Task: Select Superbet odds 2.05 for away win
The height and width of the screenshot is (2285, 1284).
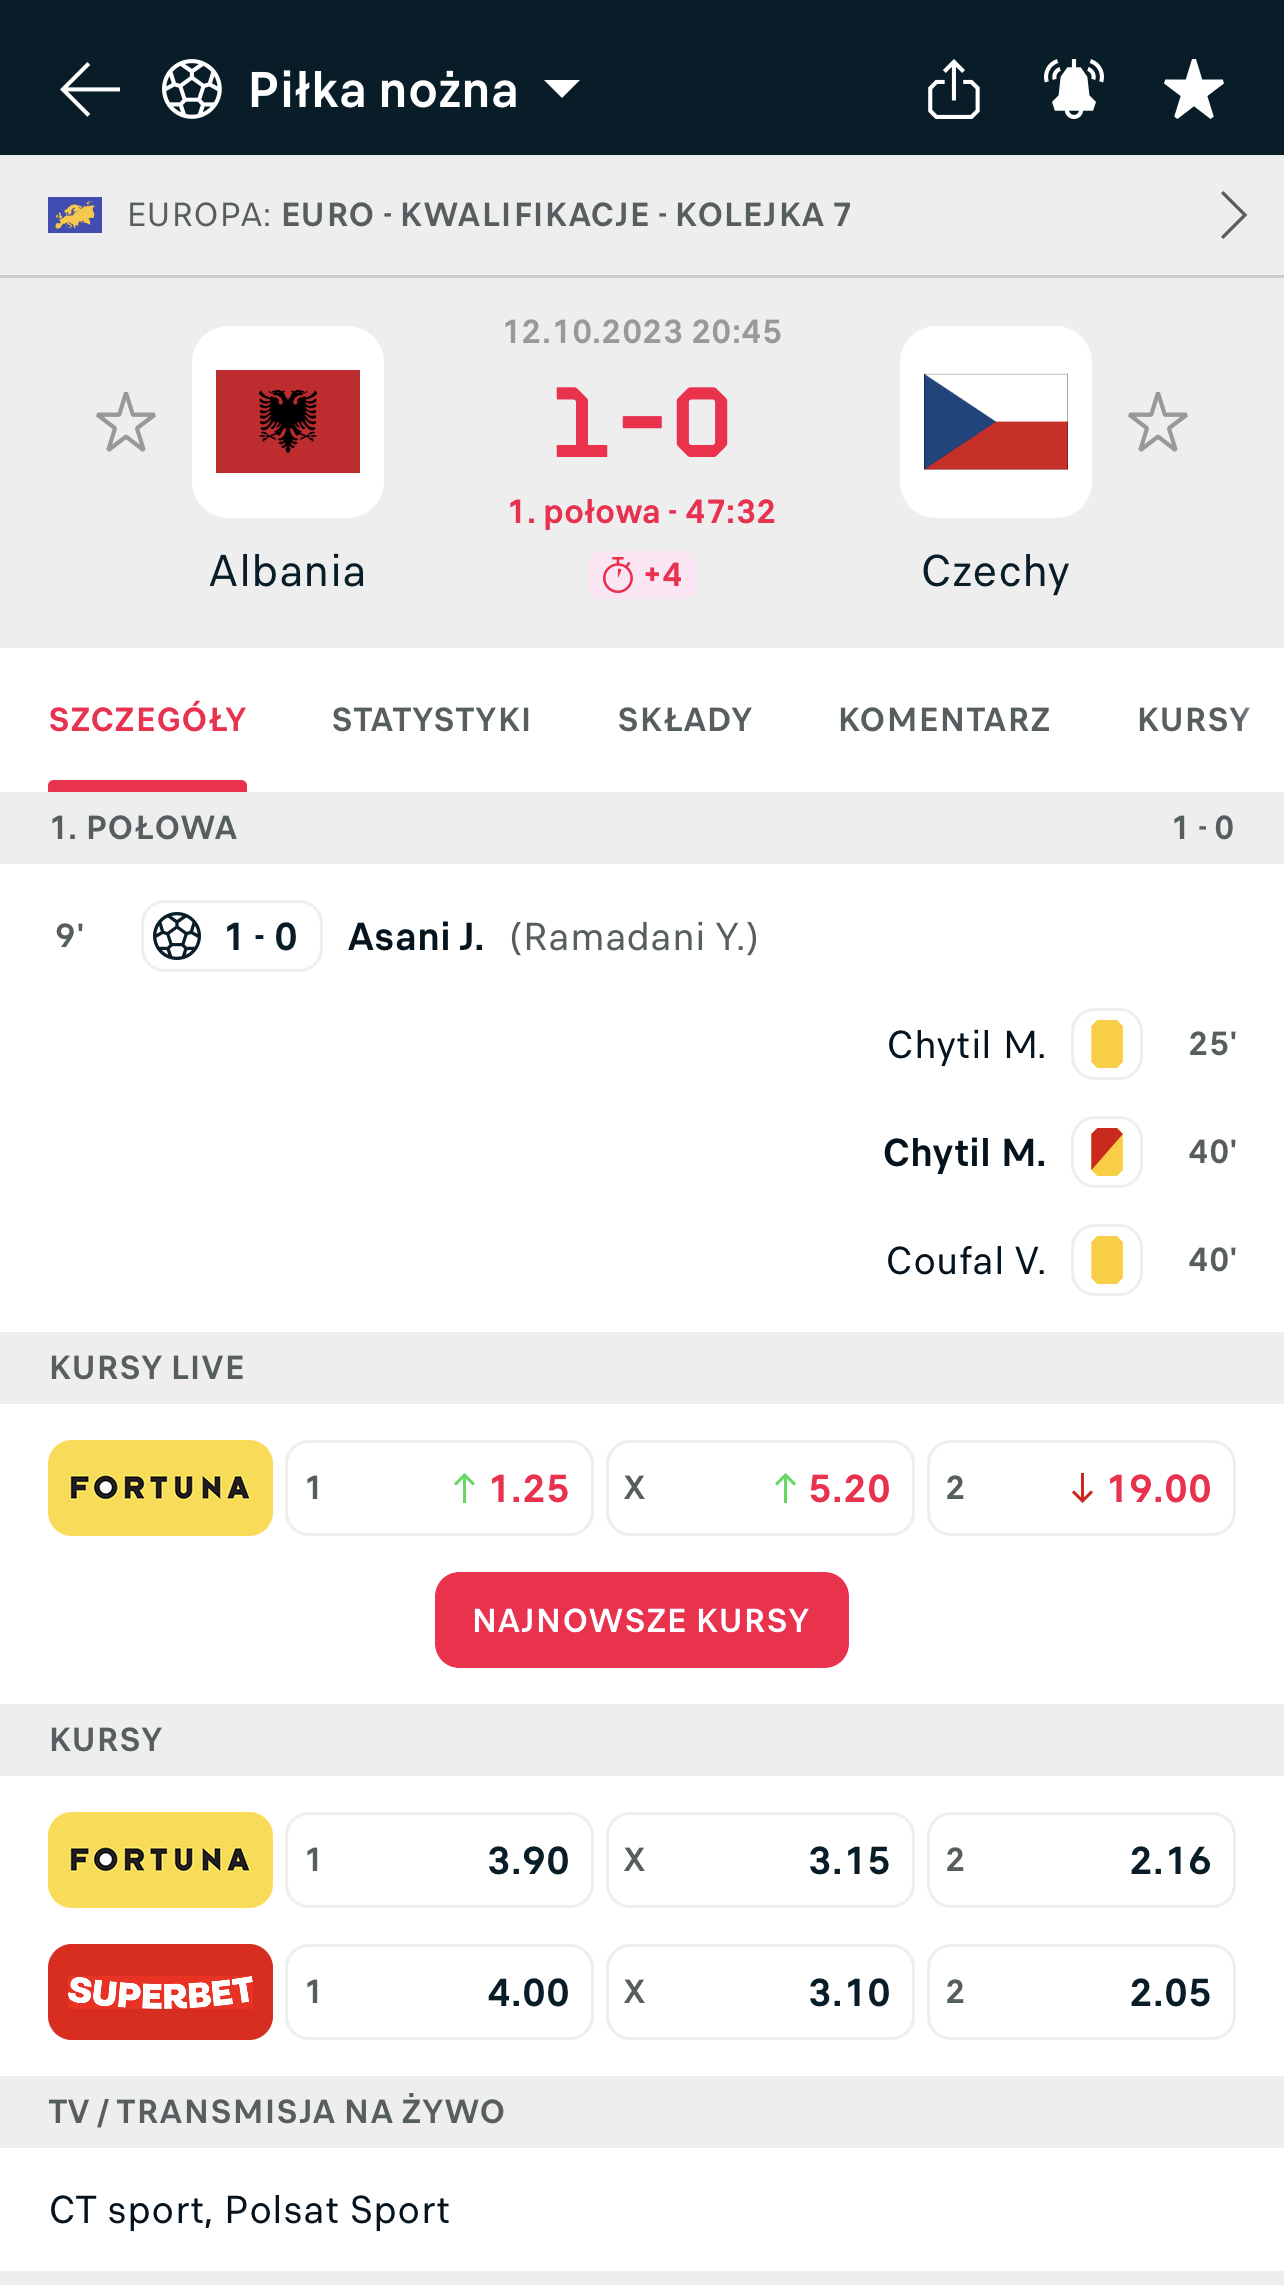Action: 1081,1992
